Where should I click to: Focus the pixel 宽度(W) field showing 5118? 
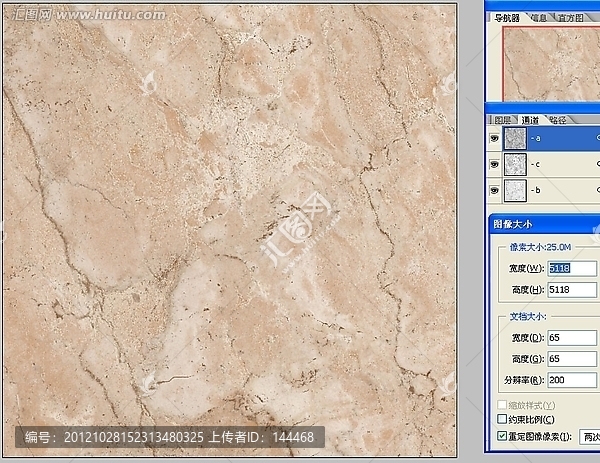coord(572,268)
